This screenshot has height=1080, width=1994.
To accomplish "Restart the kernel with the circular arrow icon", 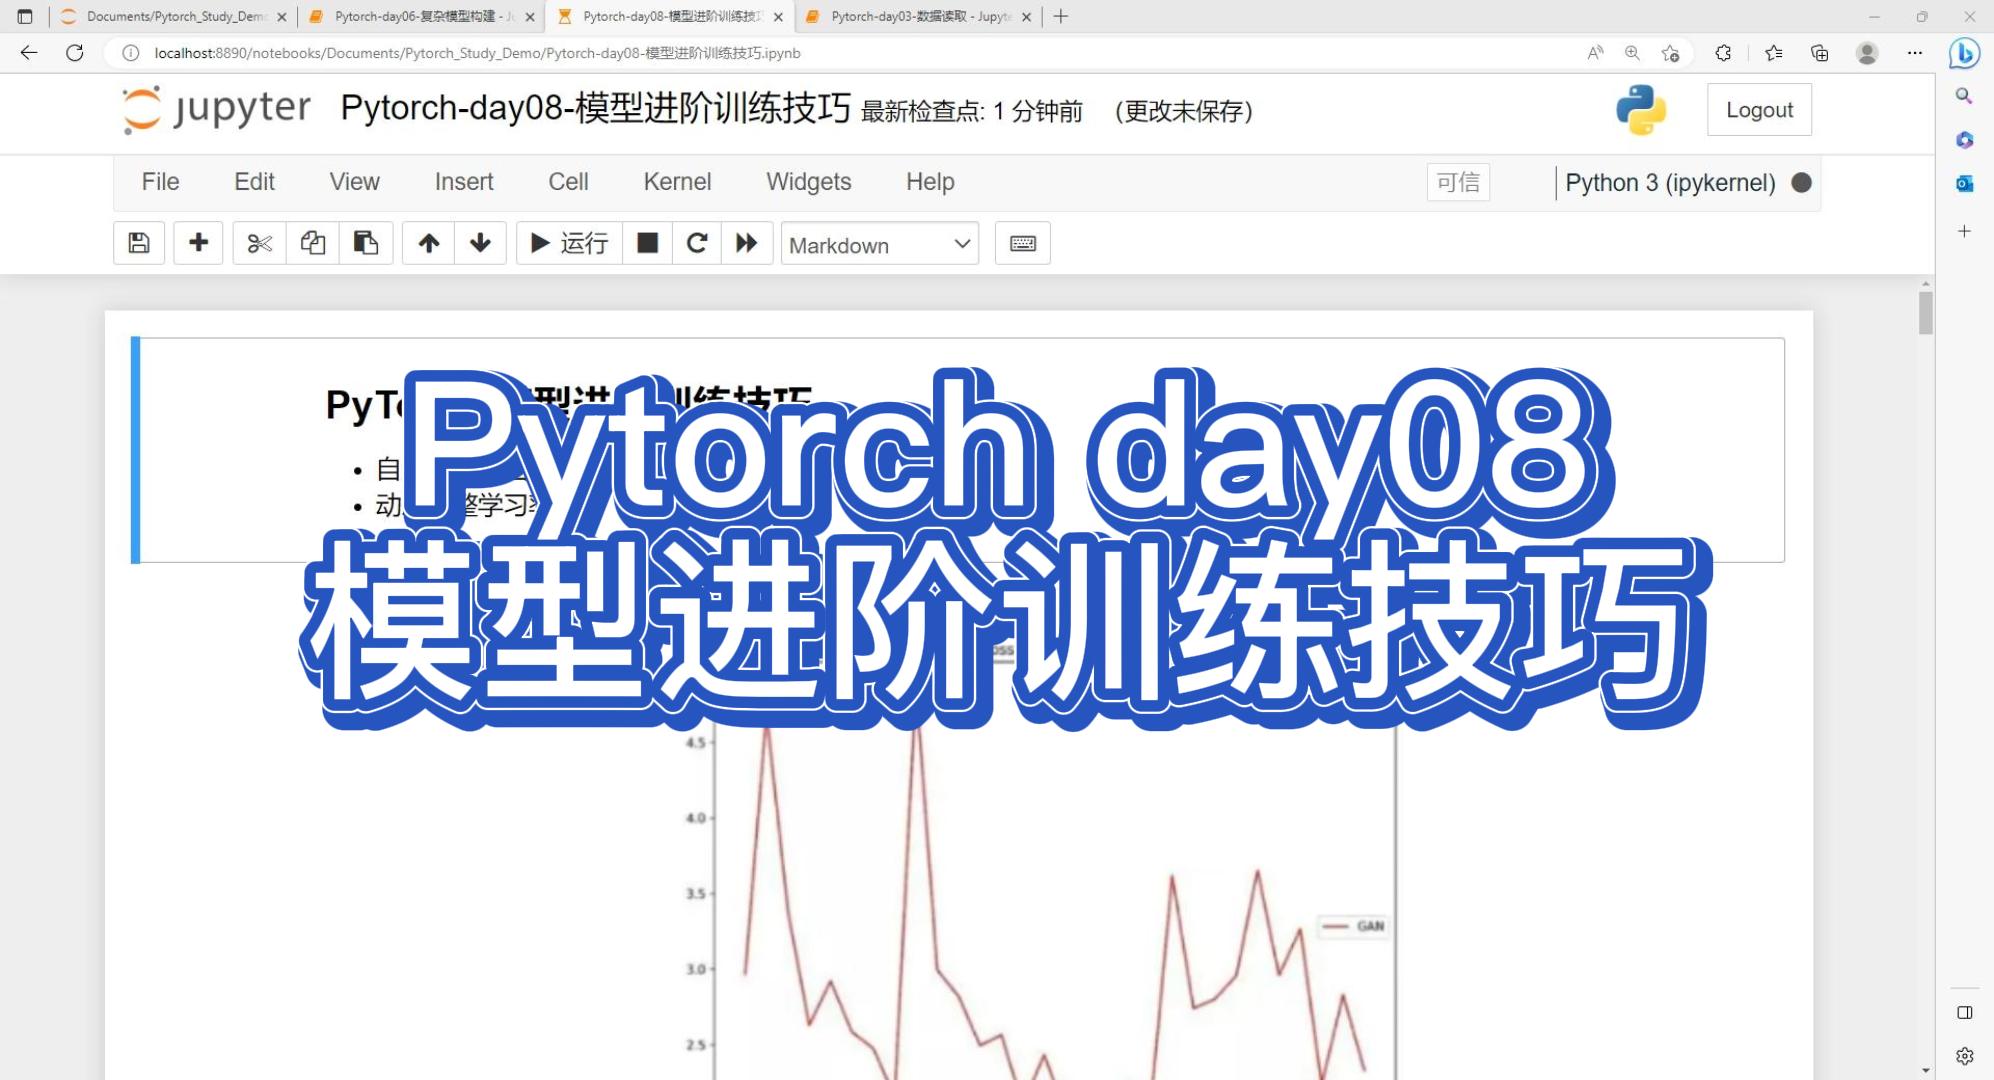I will point(697,243).
